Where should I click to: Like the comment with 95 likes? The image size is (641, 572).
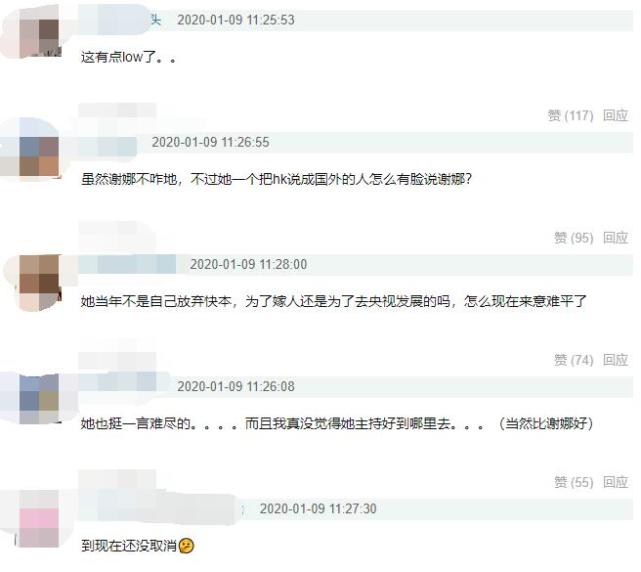[574, 238]
